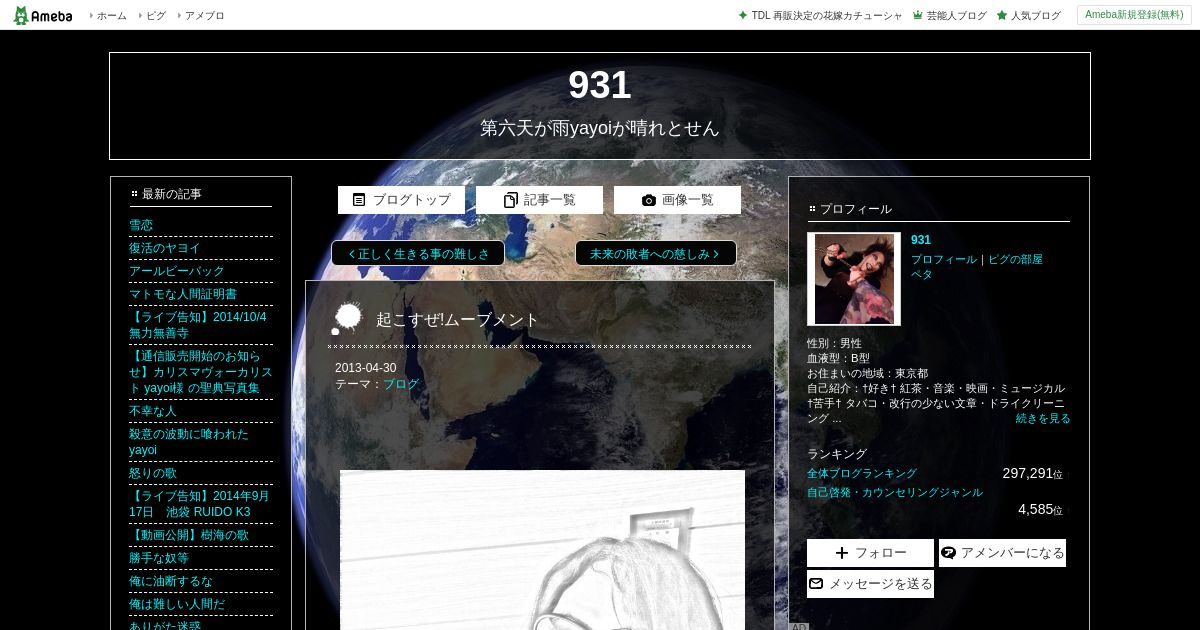This screenshot has height=630, width=1200.
Task: Open ペタ link
Action: click(x=922, y=274)
